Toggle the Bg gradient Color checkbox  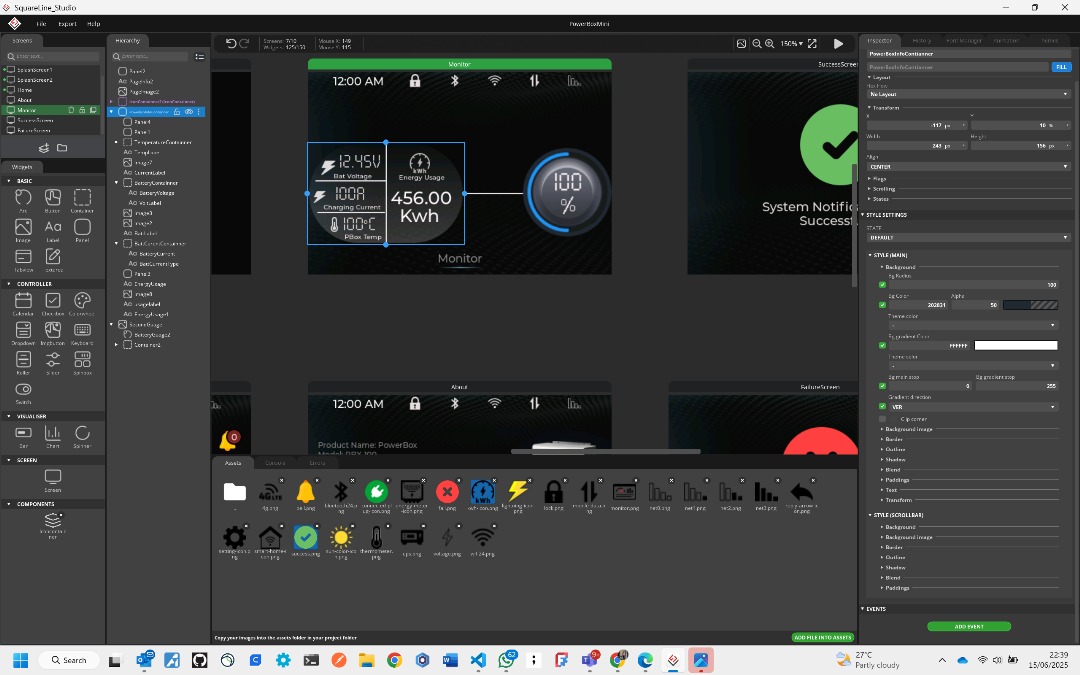pos(882,345)
